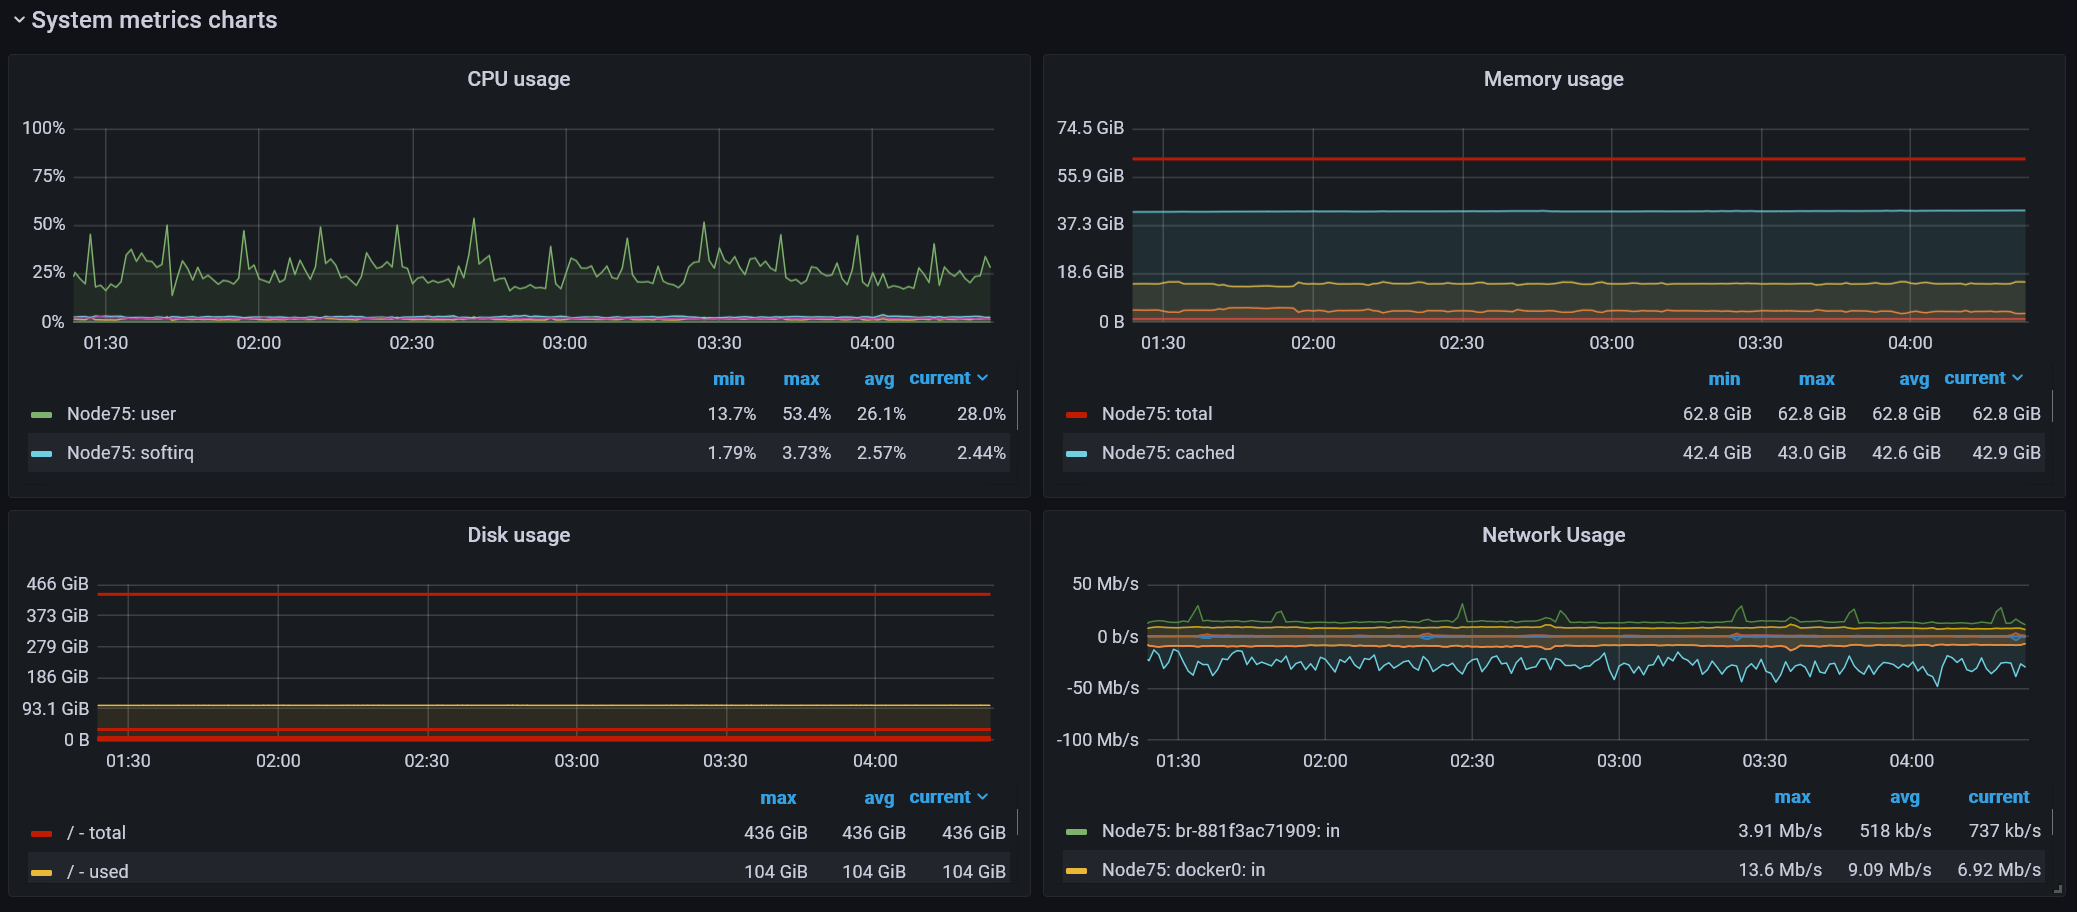Sort Memory legend by min column
The width and height of the screenshot is (2077, 912).
[x=1724, y=379]
